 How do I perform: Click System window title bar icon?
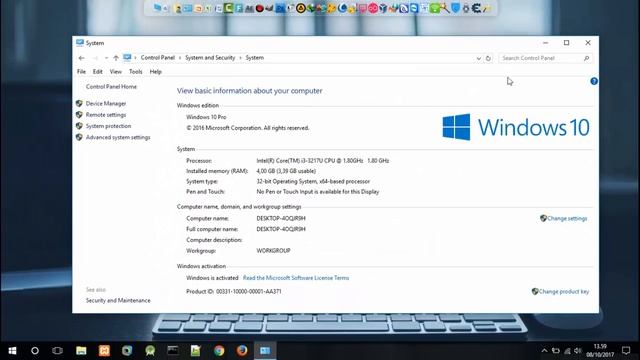pos(80,43)
